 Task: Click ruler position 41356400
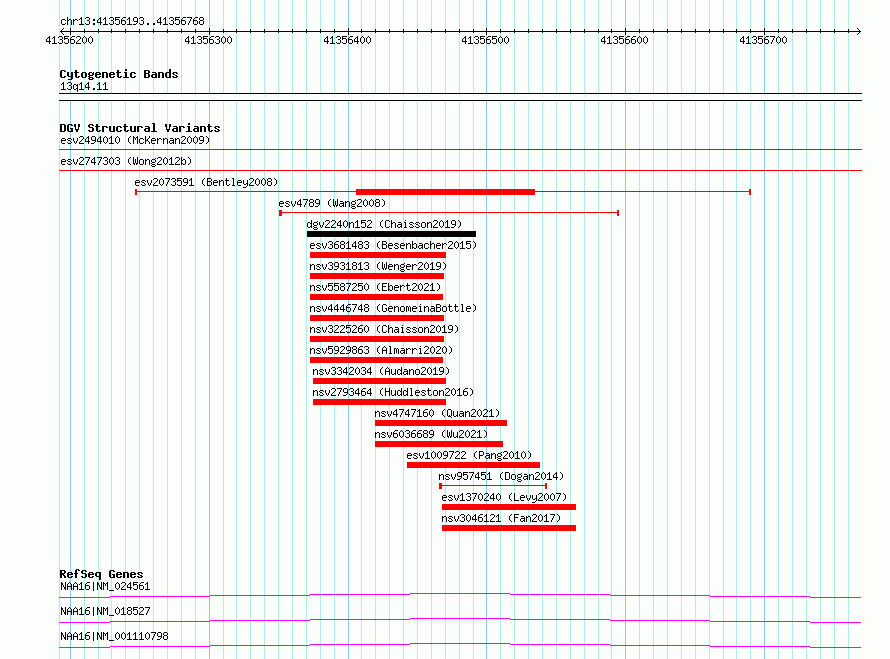click(x=347, y=40)
